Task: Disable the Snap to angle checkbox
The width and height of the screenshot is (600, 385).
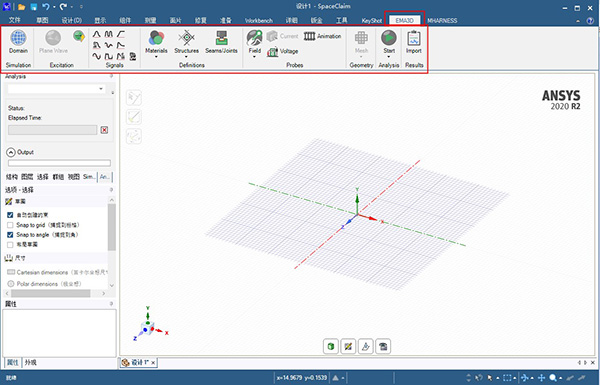Action: pos(10,235)
